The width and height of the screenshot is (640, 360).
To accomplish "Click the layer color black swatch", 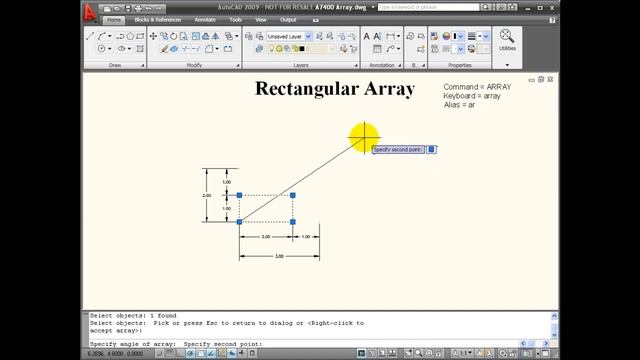I will click(x=302, y=49).
